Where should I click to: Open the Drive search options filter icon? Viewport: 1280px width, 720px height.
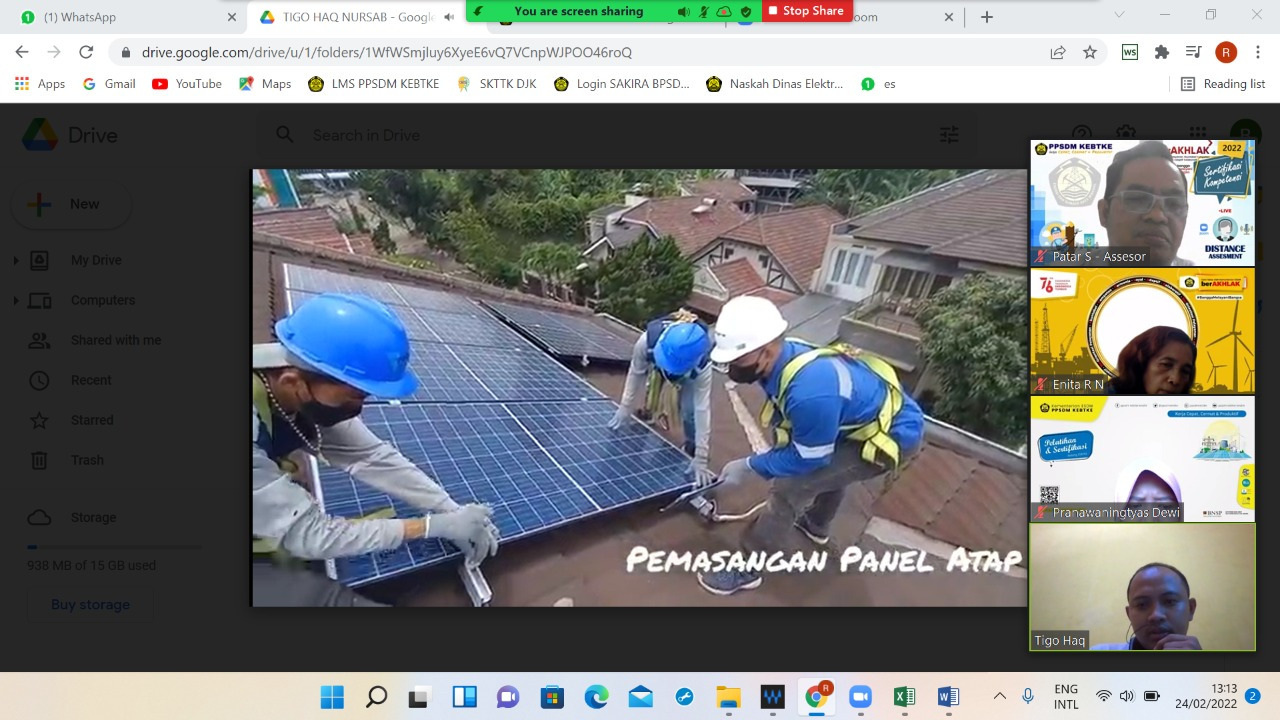pos(948,134)
